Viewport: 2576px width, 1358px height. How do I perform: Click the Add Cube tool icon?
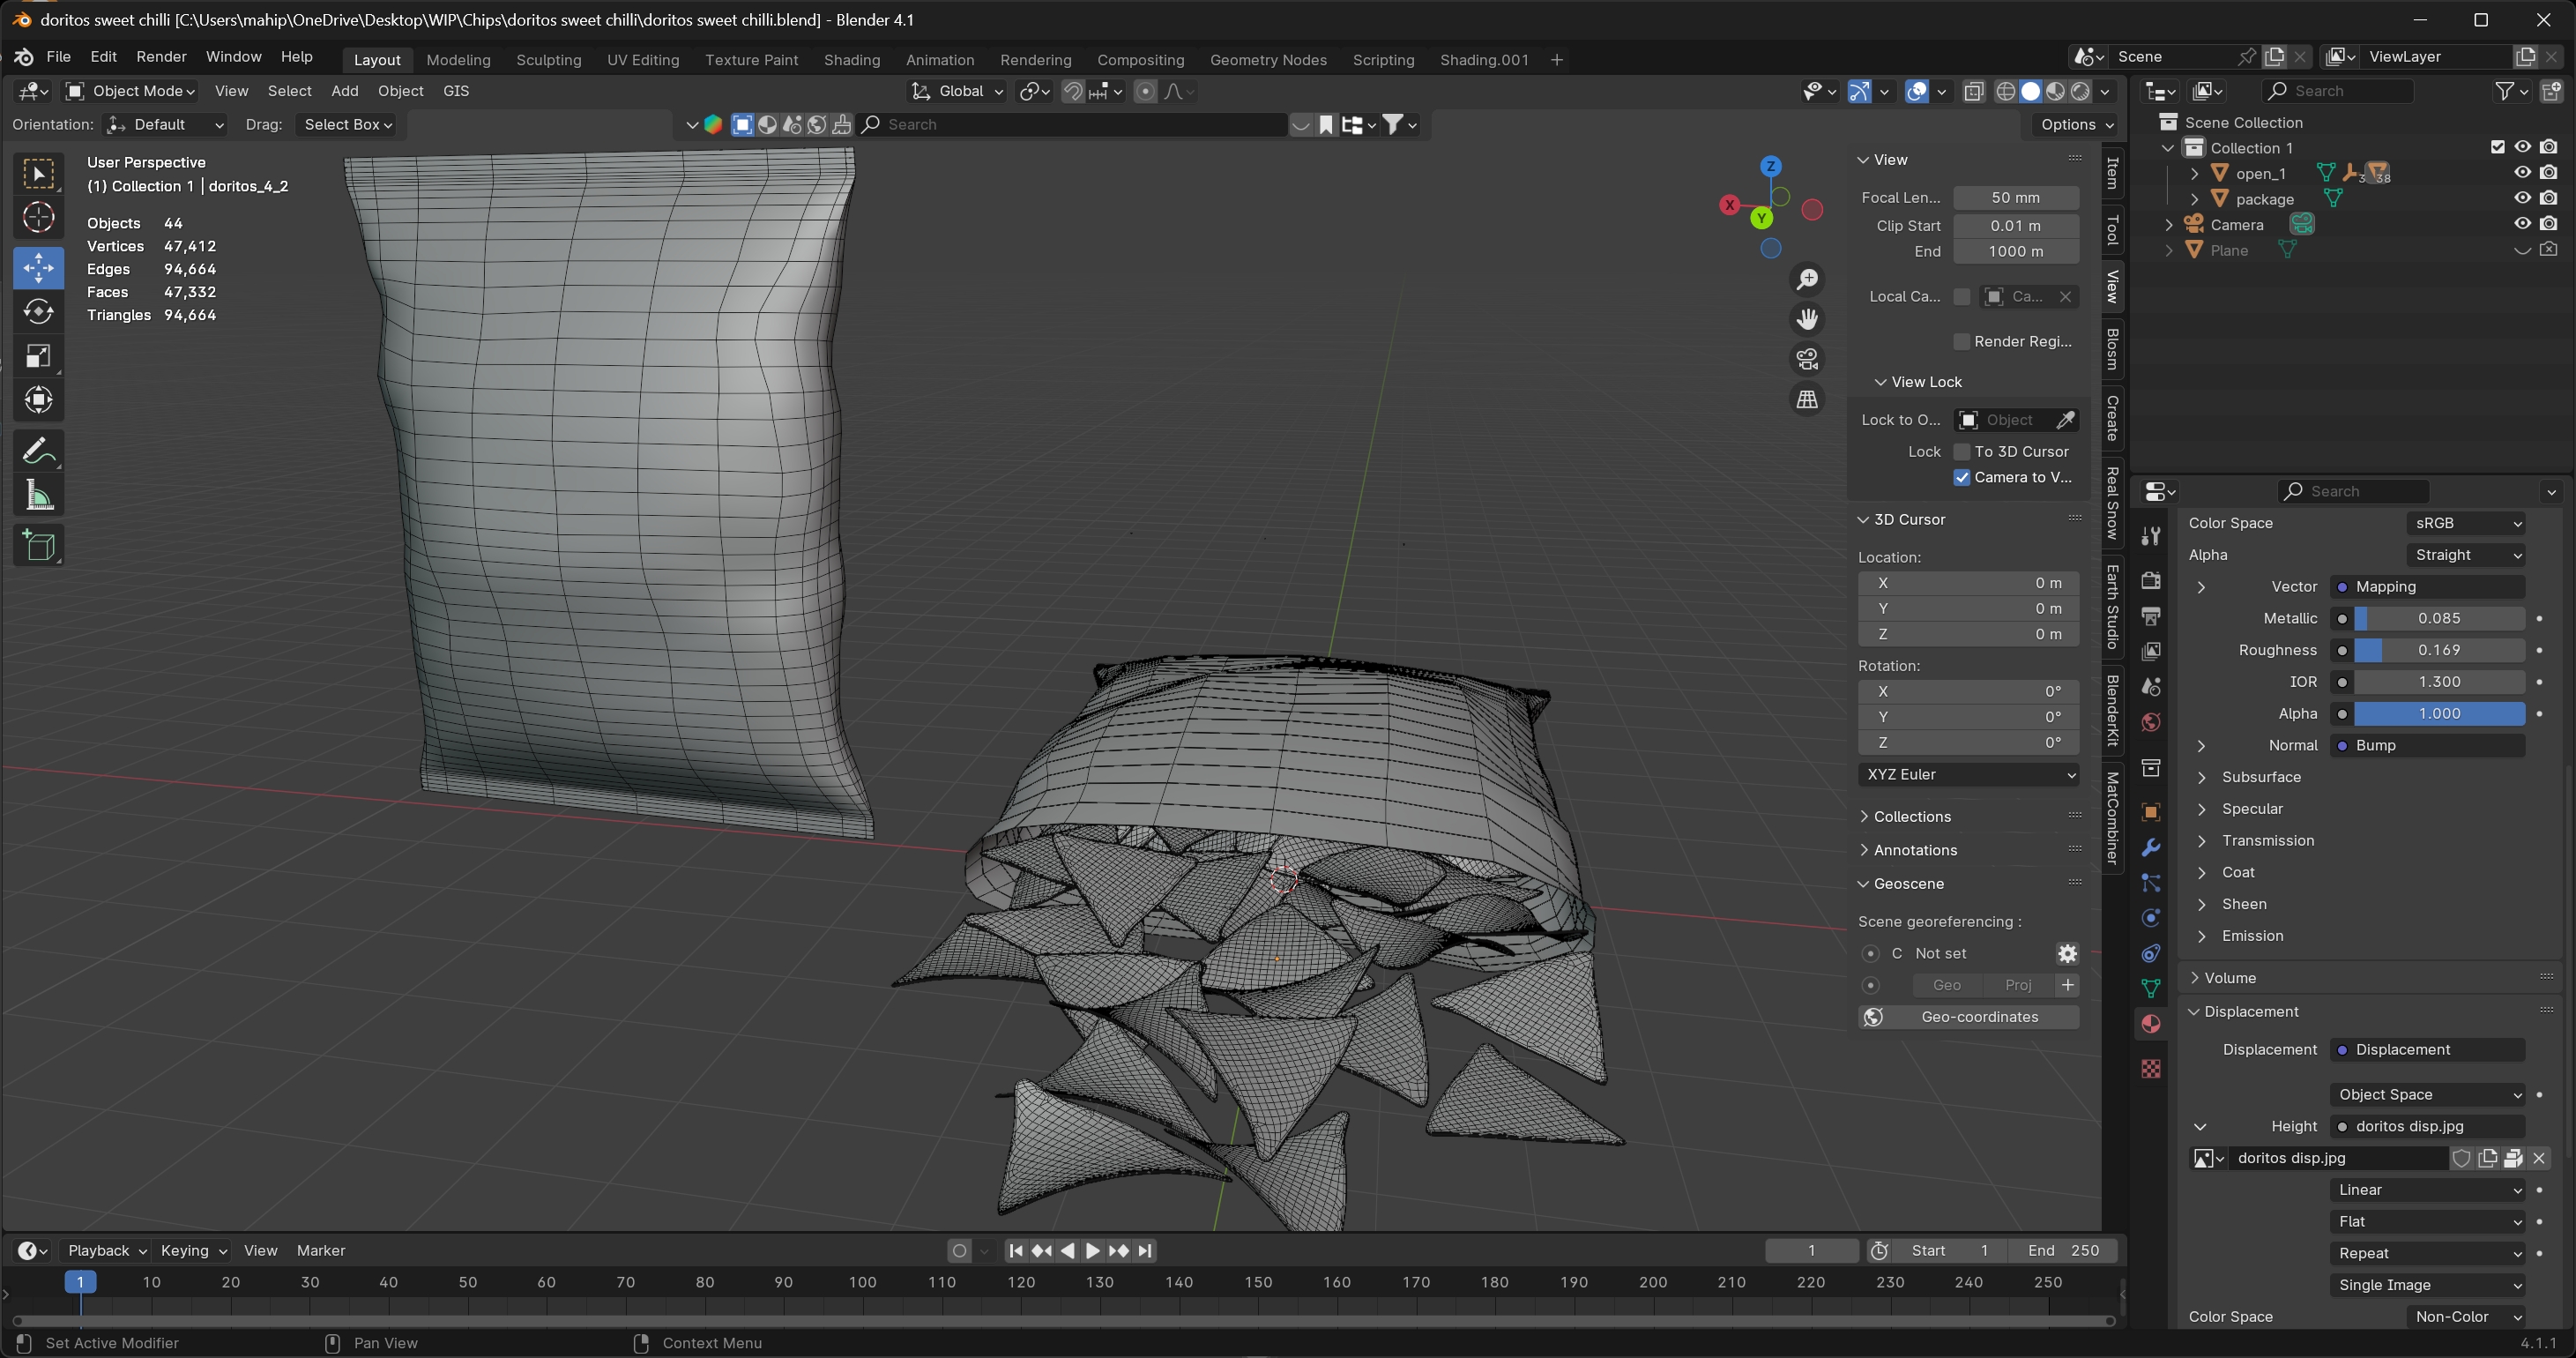38,546
